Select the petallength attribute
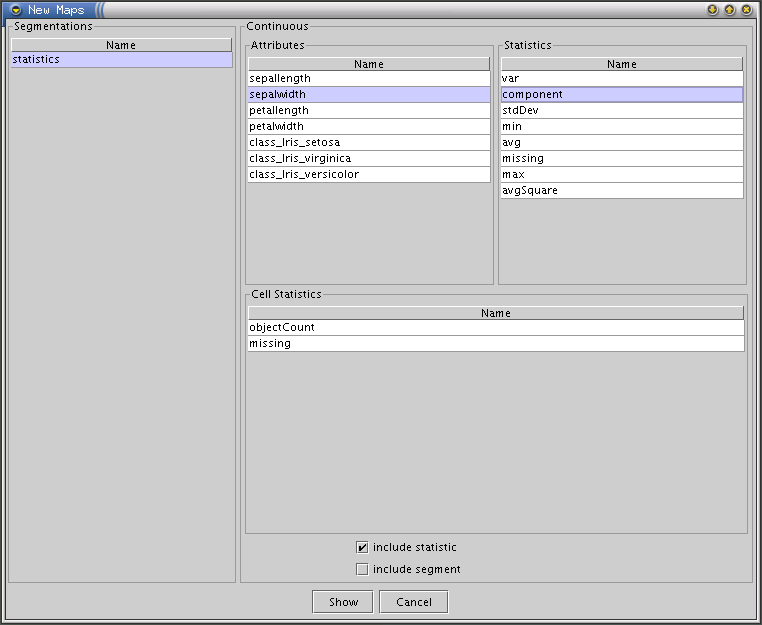Viewport: 762px width, 625px height. (369, 110)
